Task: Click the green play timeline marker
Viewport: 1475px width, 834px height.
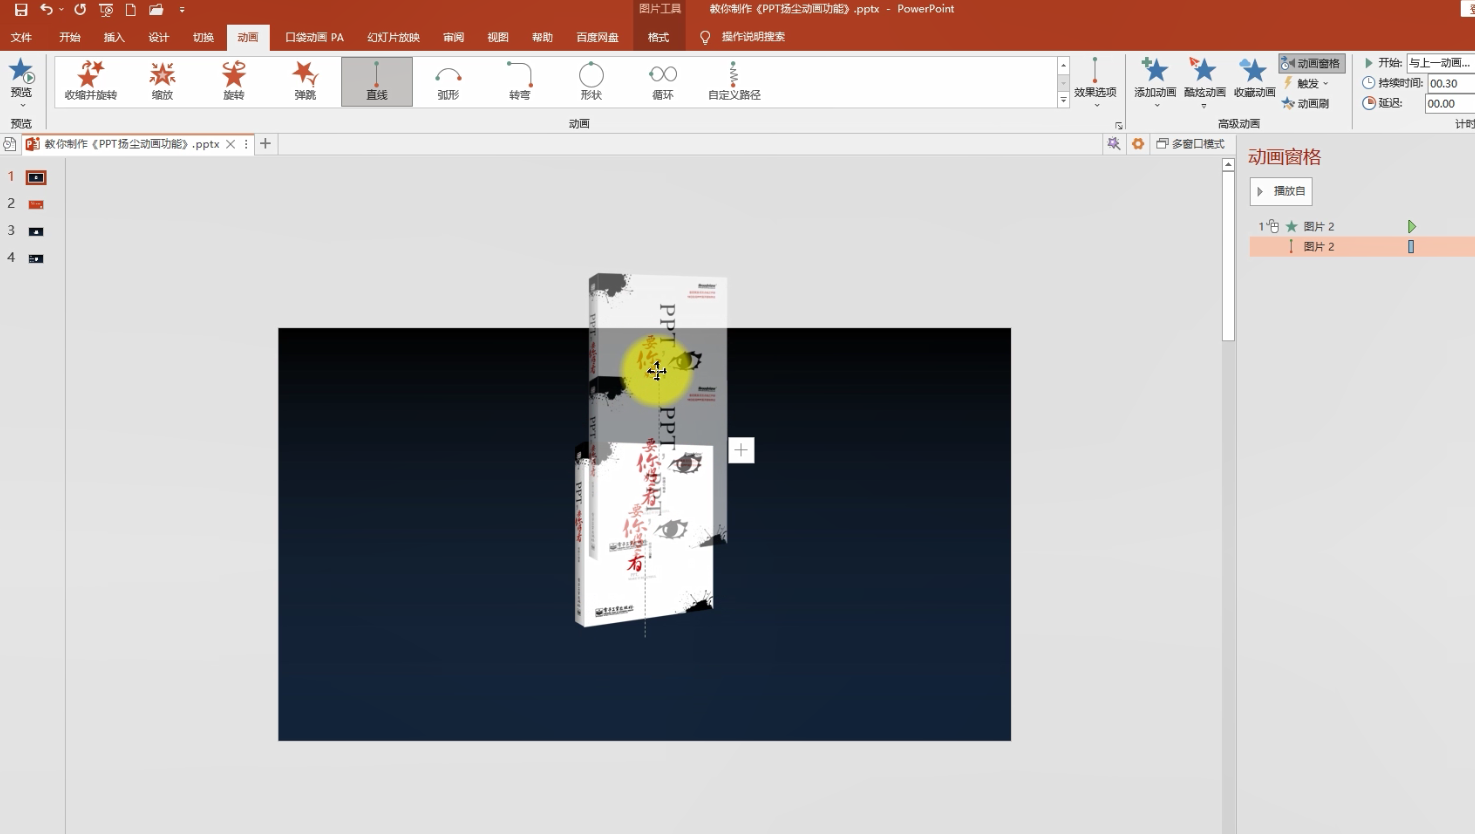Action: [x=1412, y=227]
